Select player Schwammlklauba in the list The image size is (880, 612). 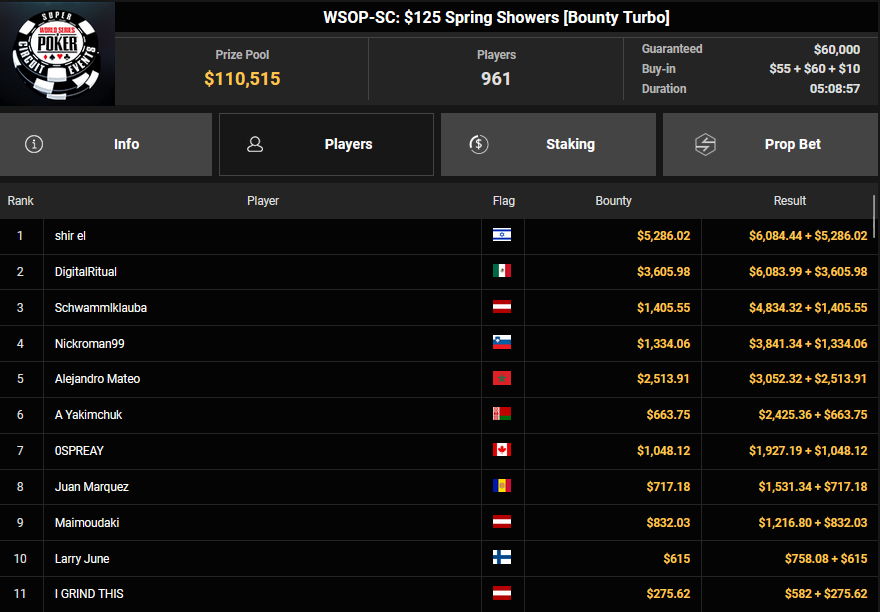pos(101,307)
